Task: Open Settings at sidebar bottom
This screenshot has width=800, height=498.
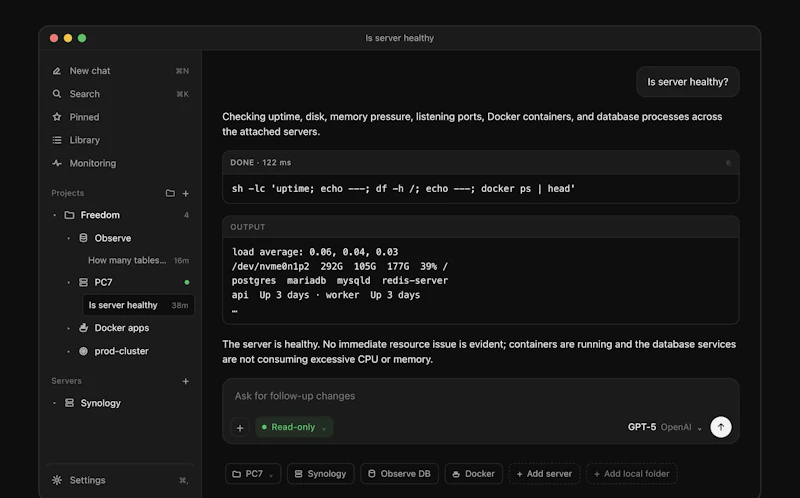Action: [120, 480]
